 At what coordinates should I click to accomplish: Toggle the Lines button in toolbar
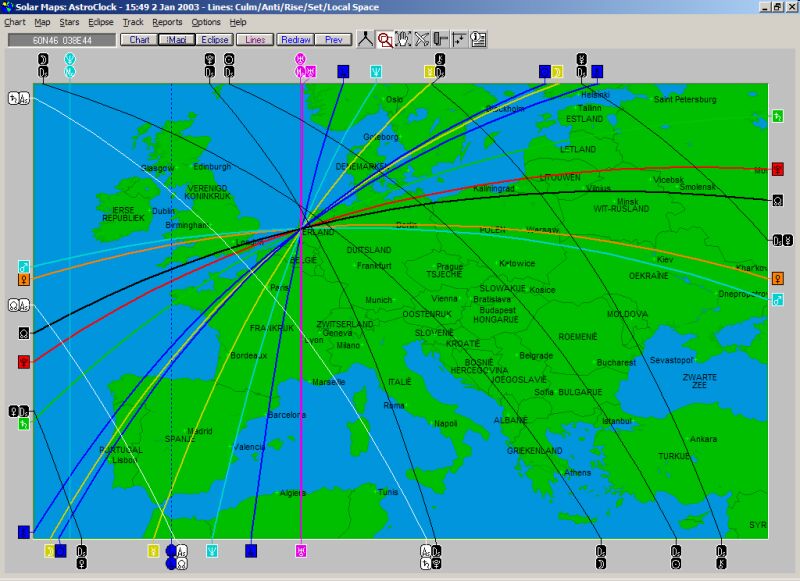tap(255, 40)
